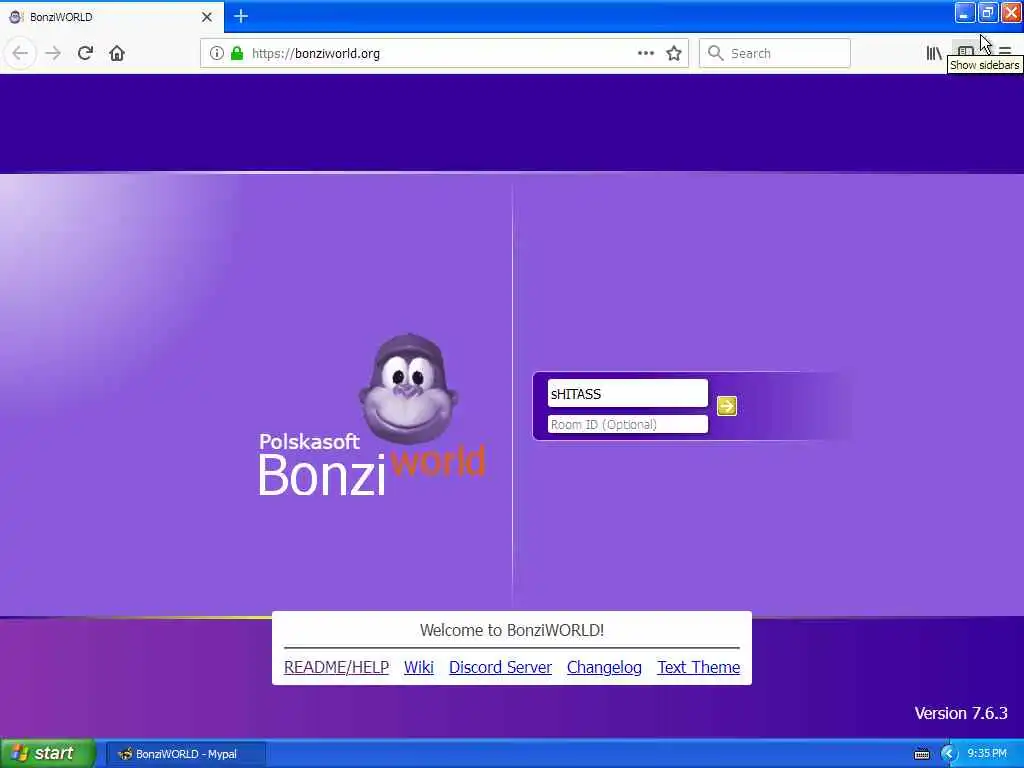Click the search magnifier icon

tap(715, 53)
